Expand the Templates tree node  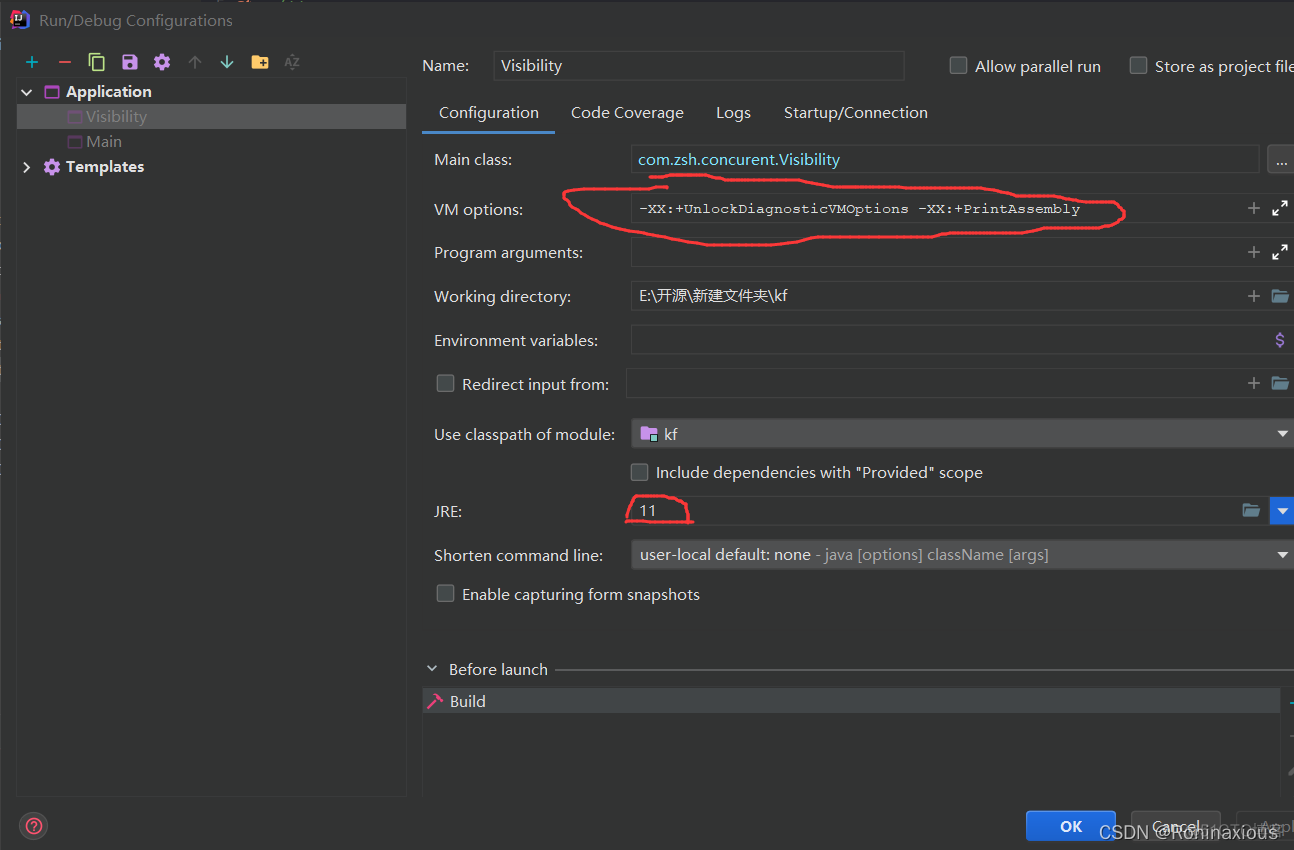(x=27, y=167)
